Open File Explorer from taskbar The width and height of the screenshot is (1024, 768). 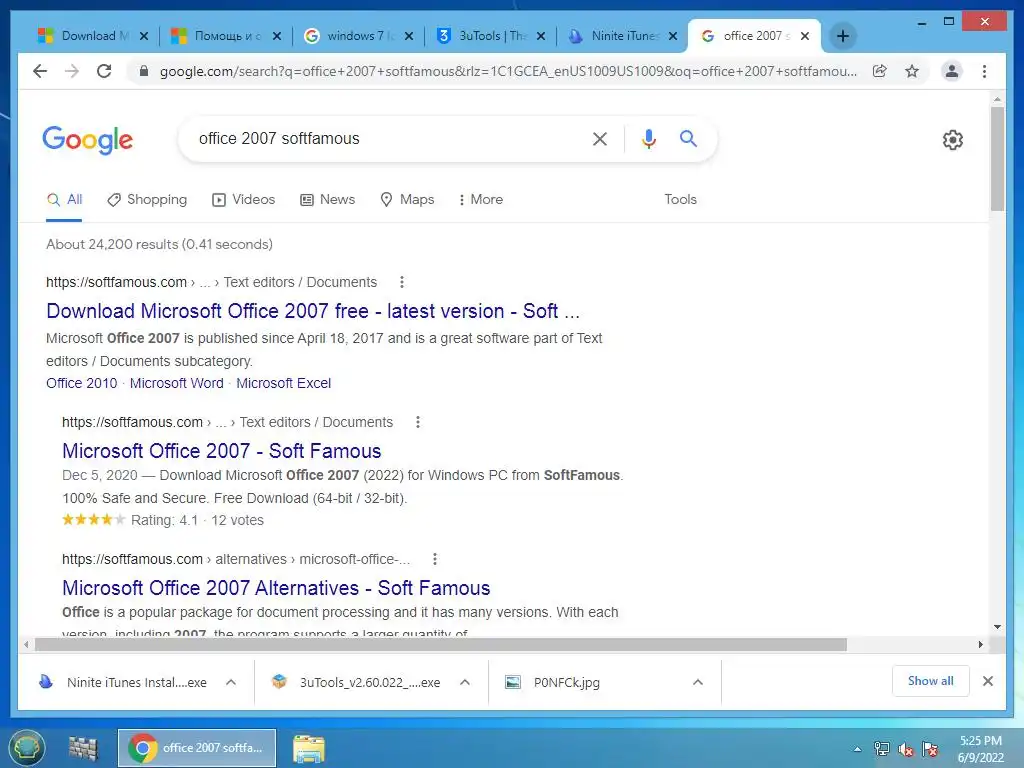point(308,748)
